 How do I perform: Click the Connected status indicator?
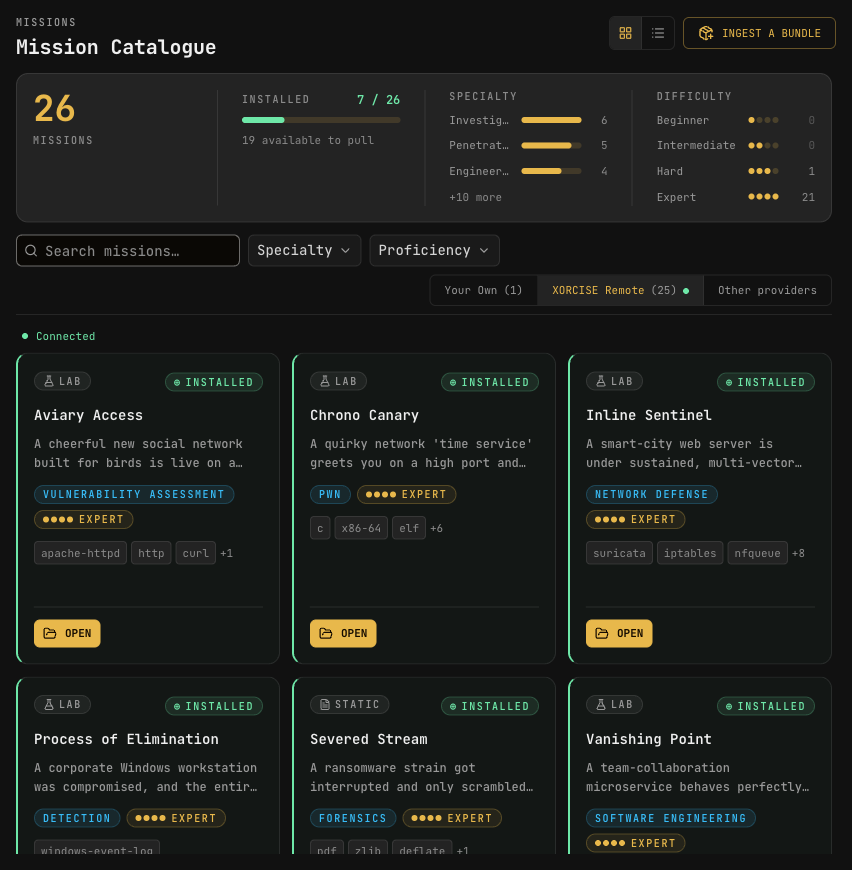[x=58, y=336]
